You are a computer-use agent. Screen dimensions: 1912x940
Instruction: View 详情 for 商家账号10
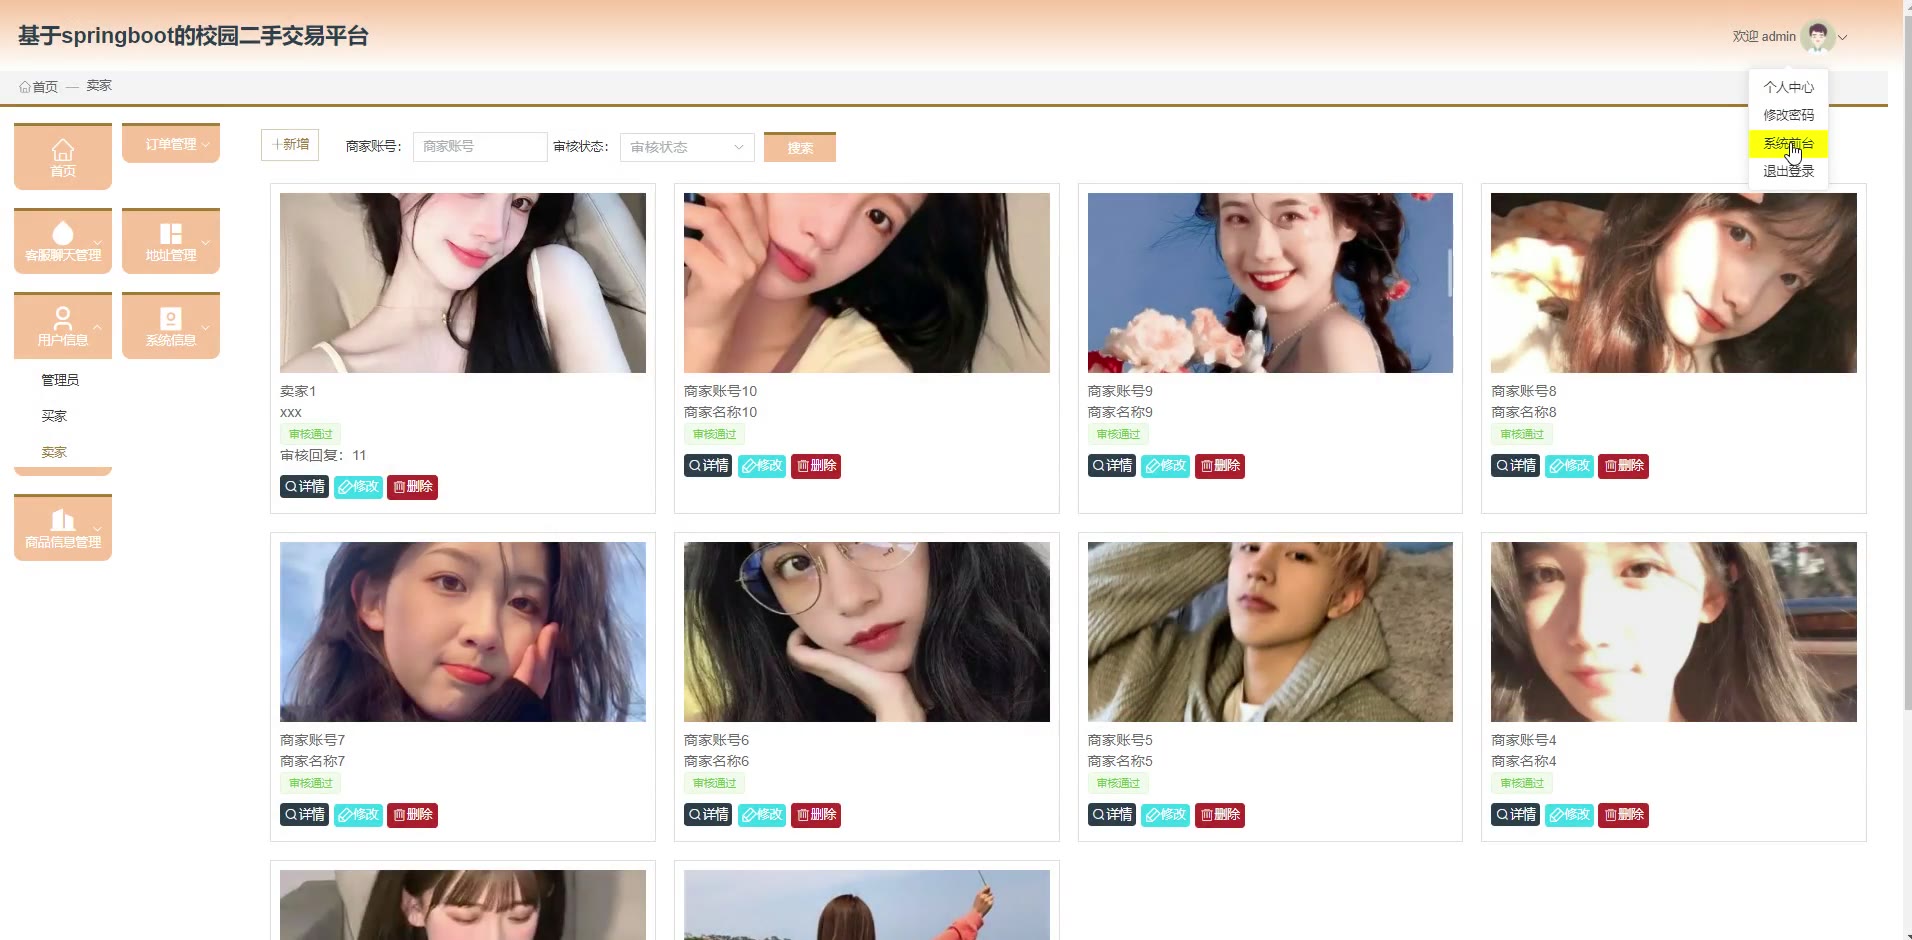708,466
